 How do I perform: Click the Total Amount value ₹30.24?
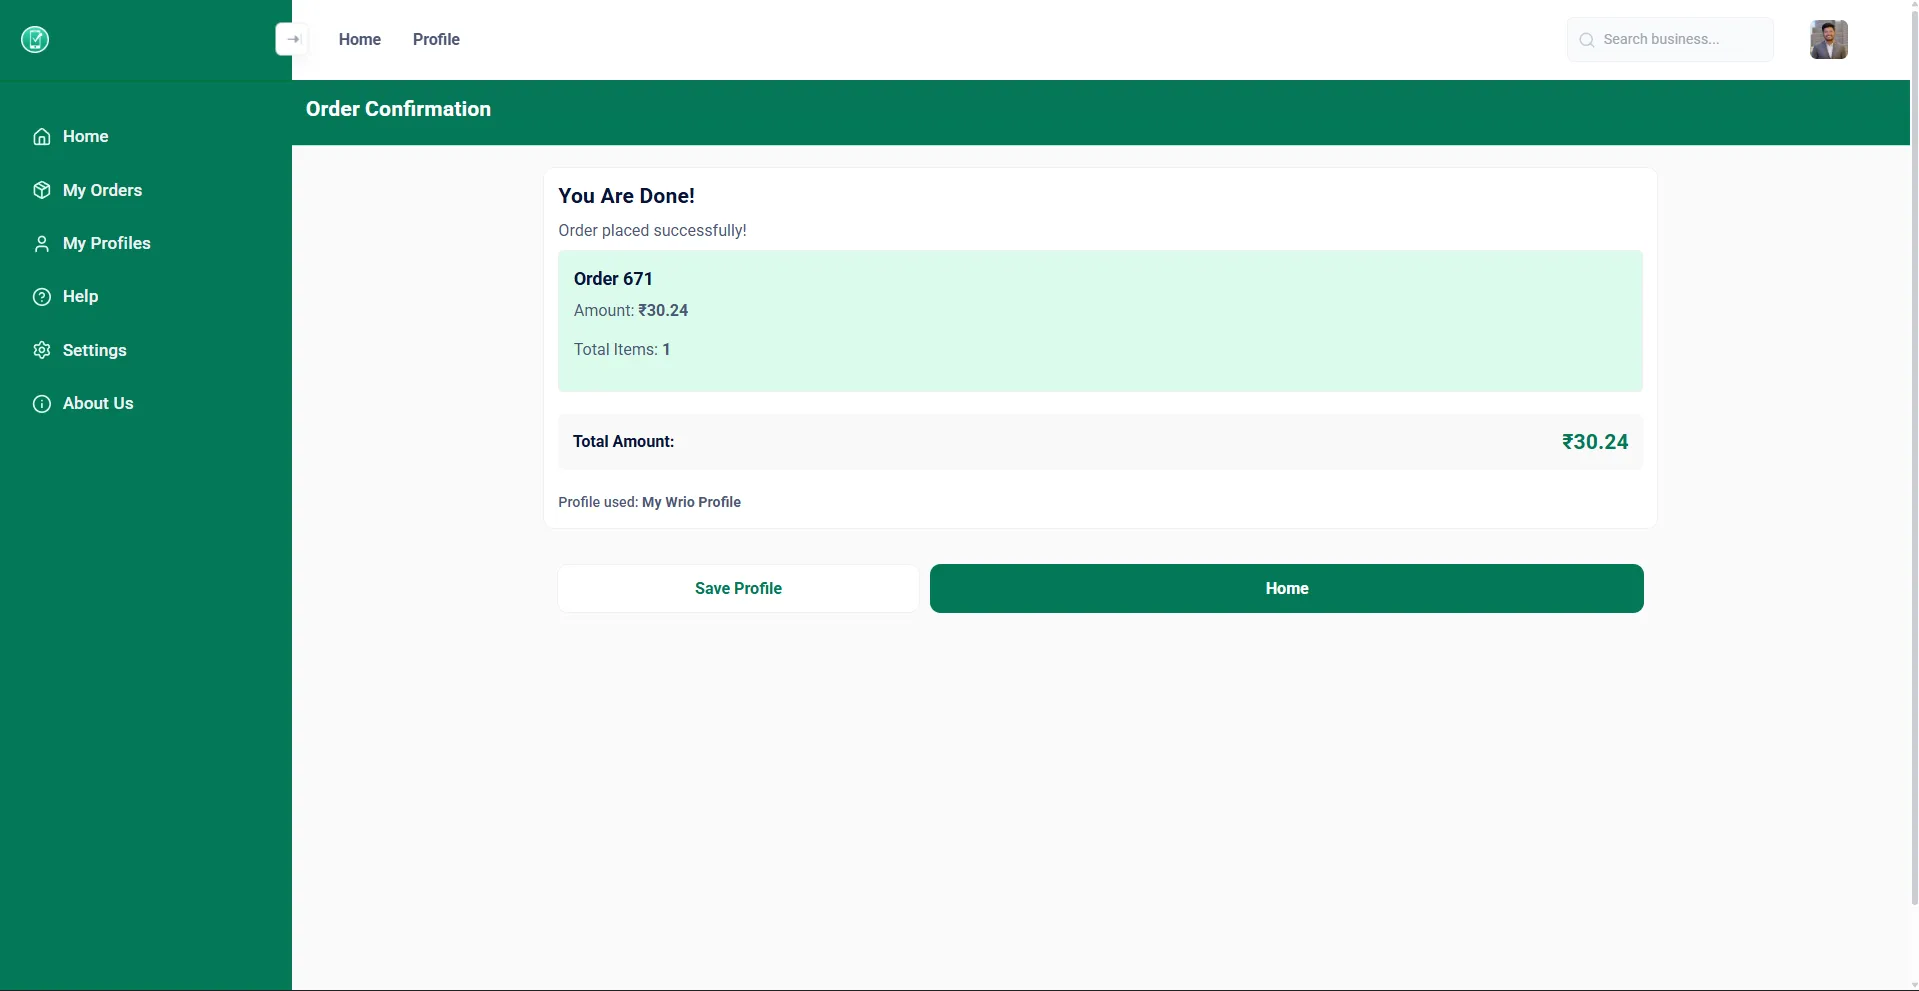(1595, 442)
